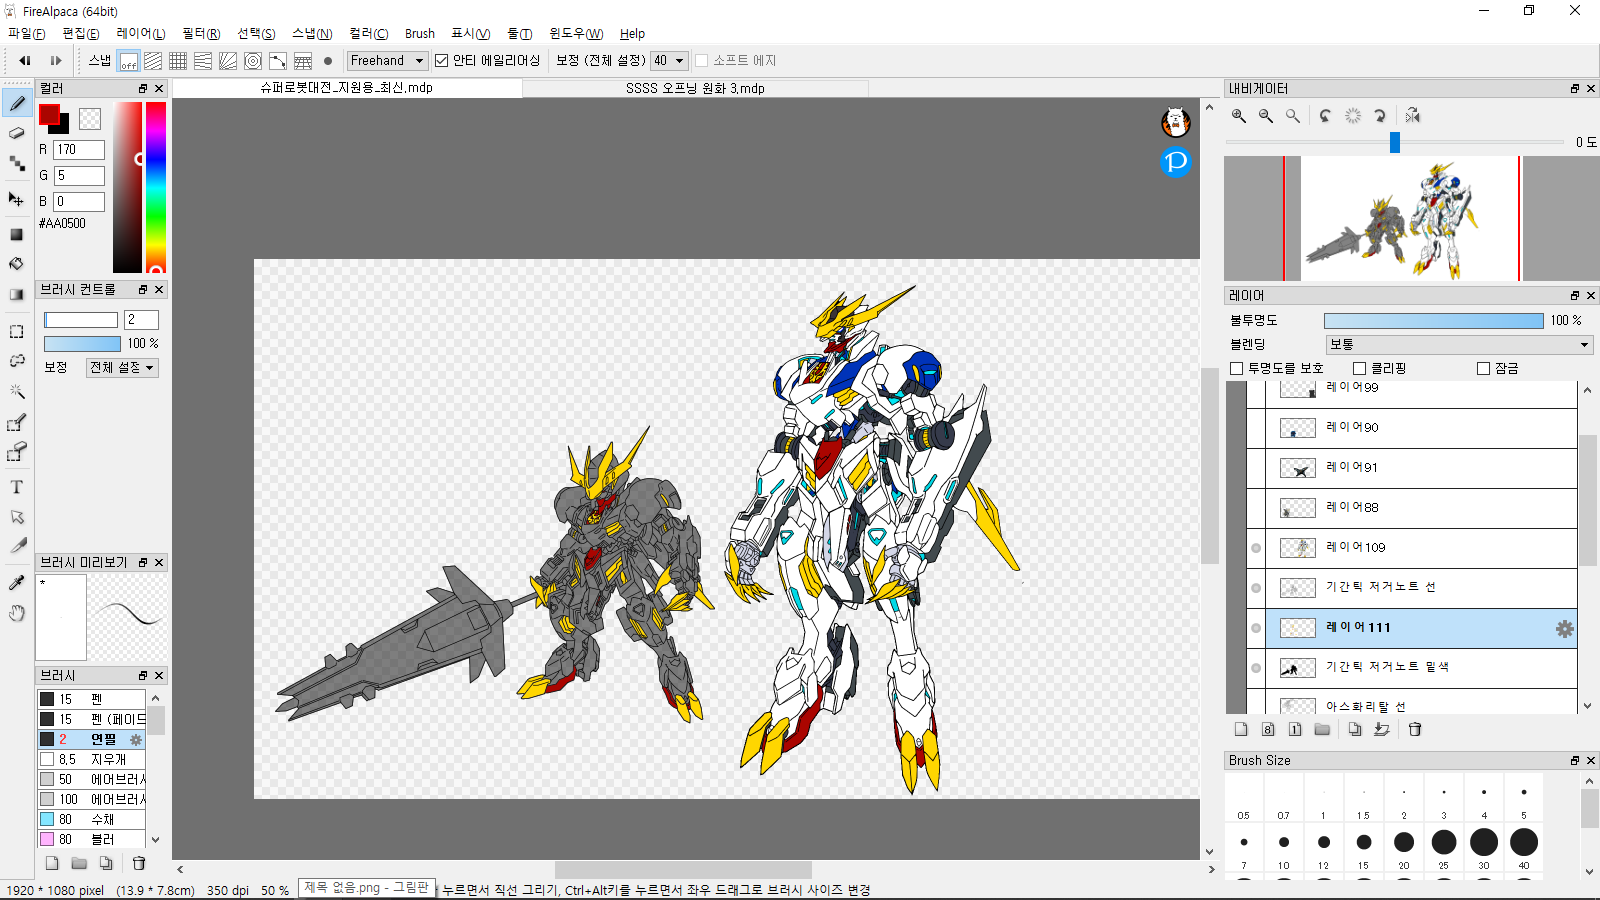Enable the 클리핑 checkbox
The image size is (1600, 900).
pos(1360,368)
